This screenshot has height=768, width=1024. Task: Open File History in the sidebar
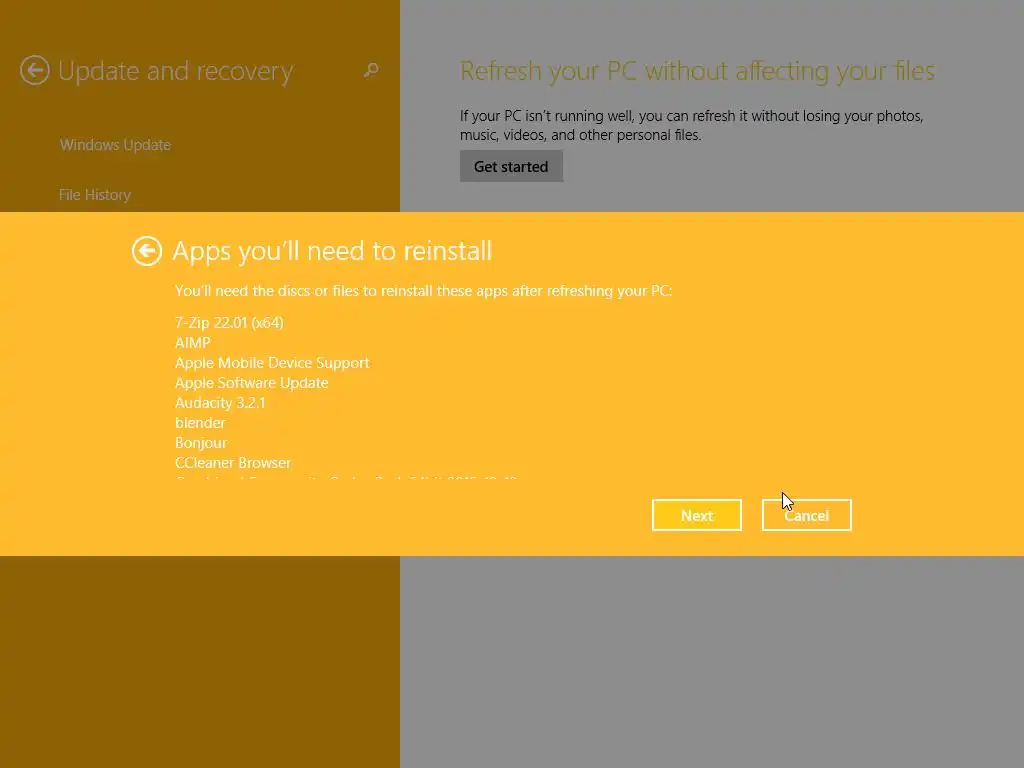coord(95,195)
